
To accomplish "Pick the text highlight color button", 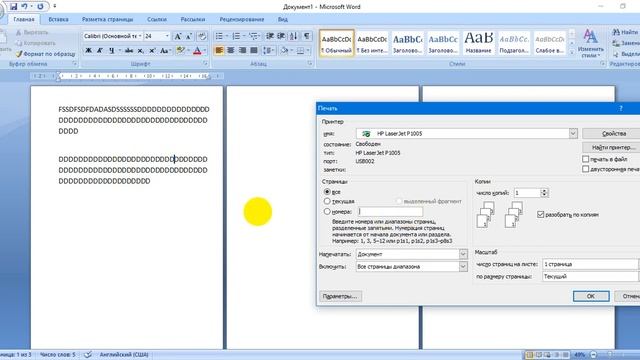I will pyautogui.click(x=180, y=51).
